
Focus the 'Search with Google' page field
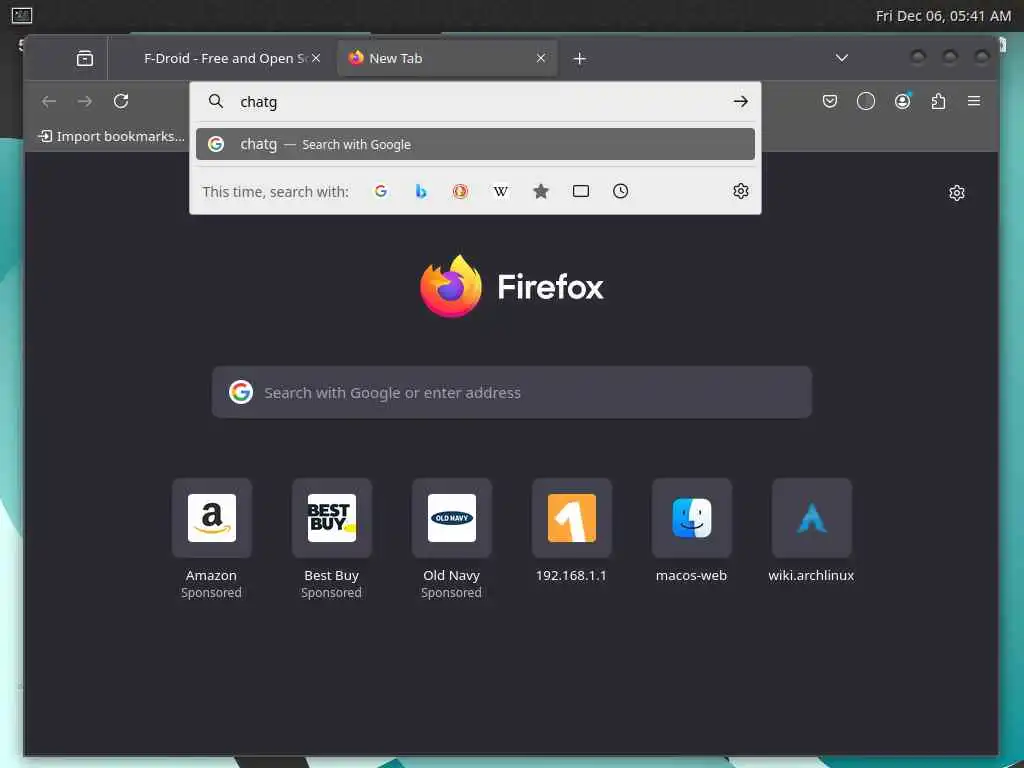(x=512, y=392)
